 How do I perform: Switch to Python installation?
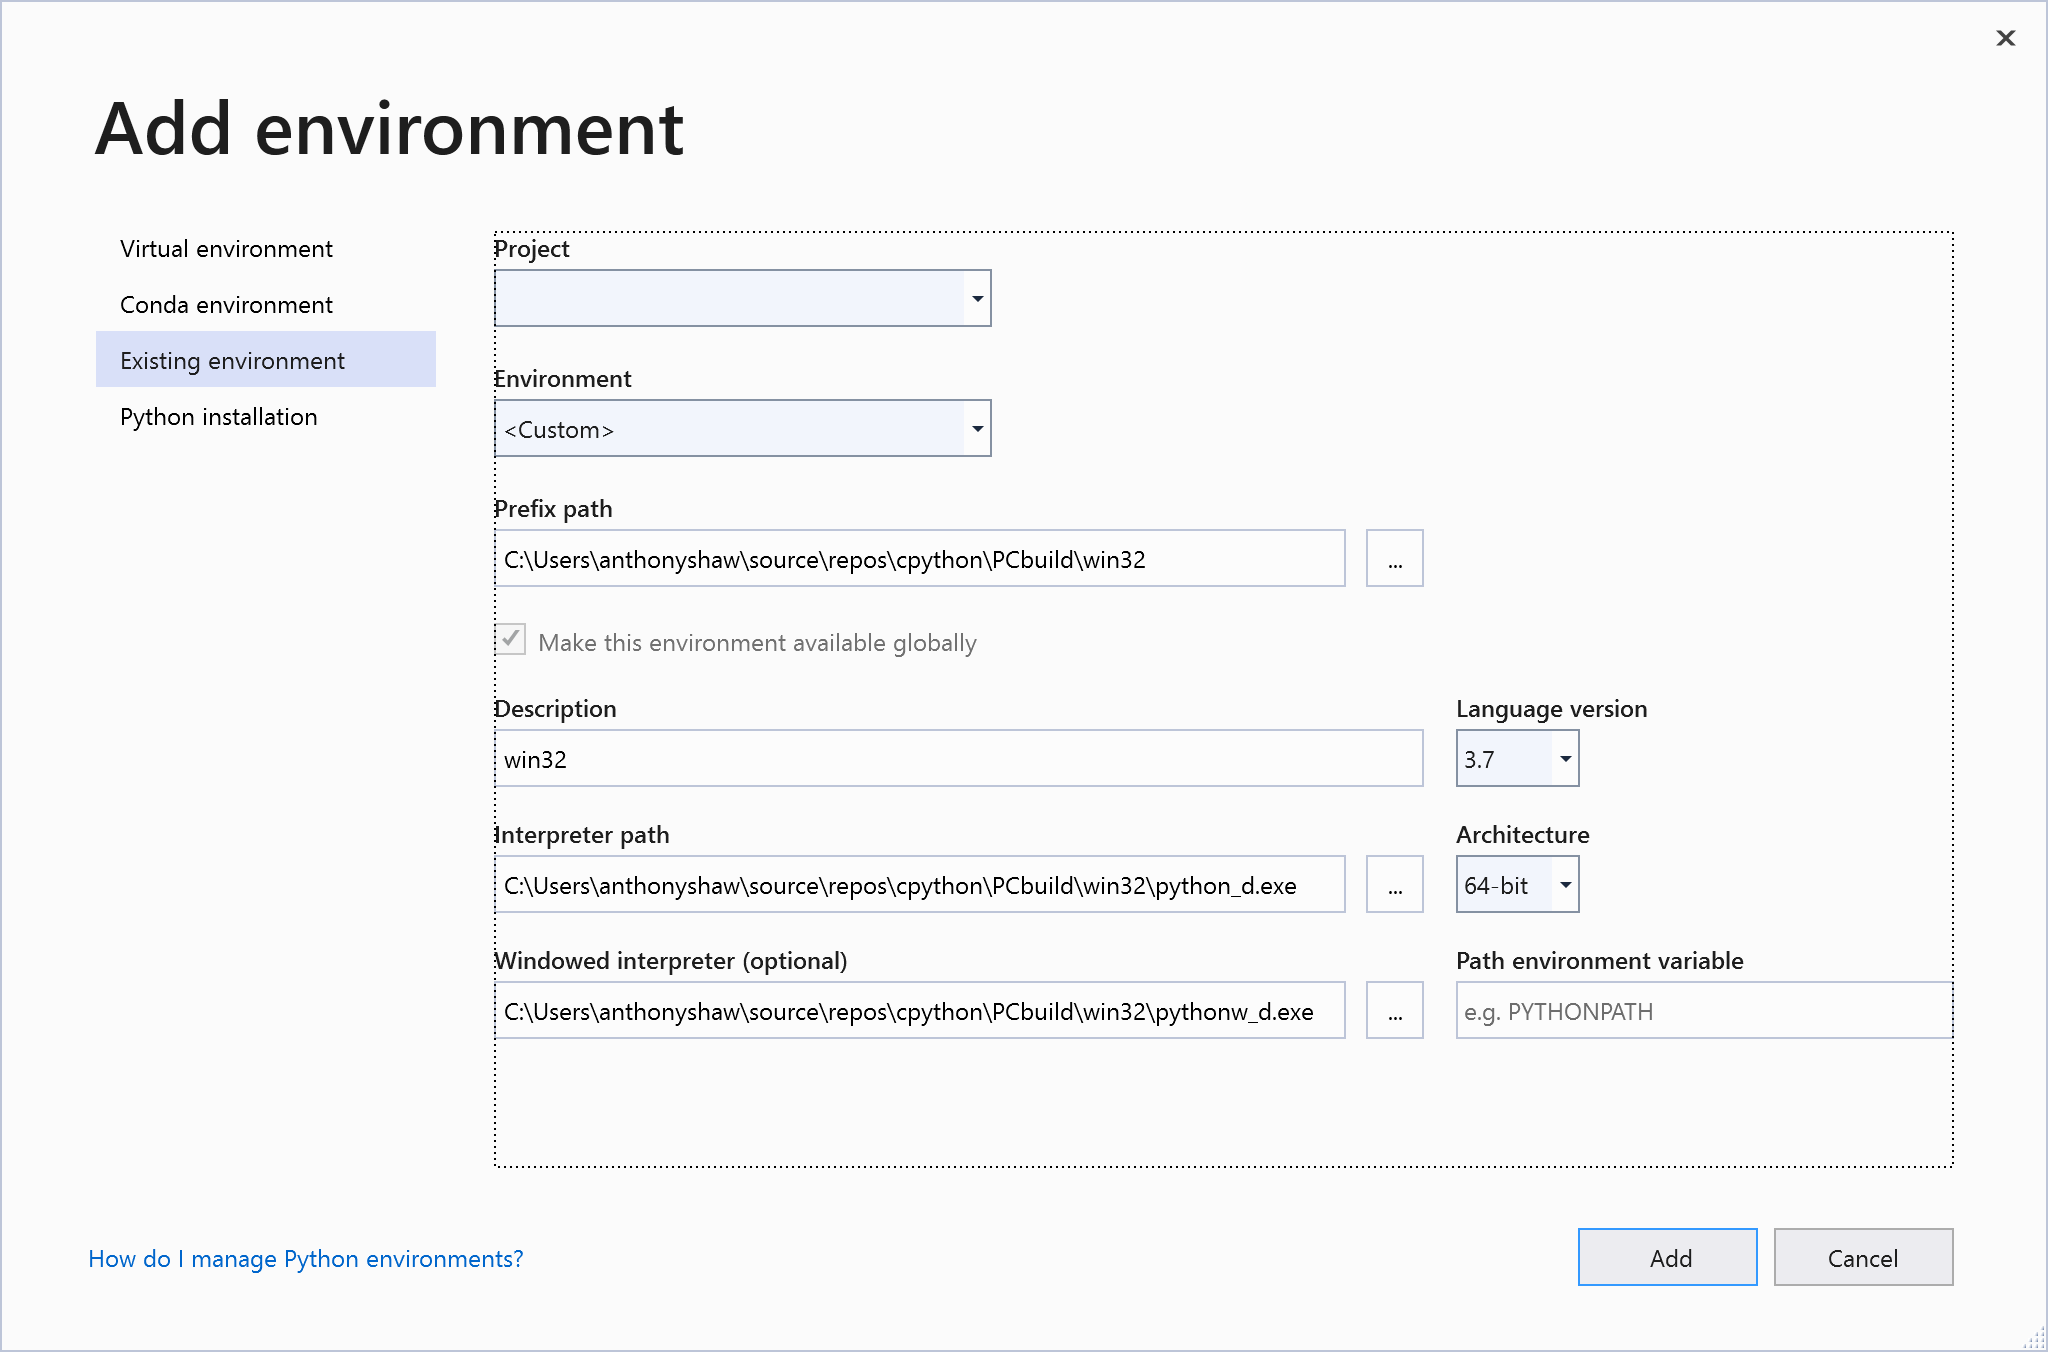(218, 416)
